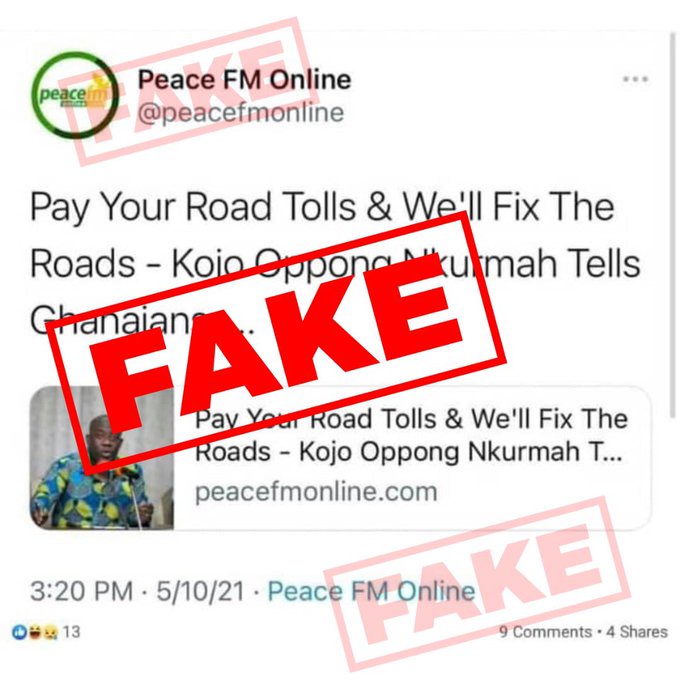Viewport: 680px width, 680px height.
Task: Click the blue thumbs-up like reaction icon
Action: (x=20, y=632)
